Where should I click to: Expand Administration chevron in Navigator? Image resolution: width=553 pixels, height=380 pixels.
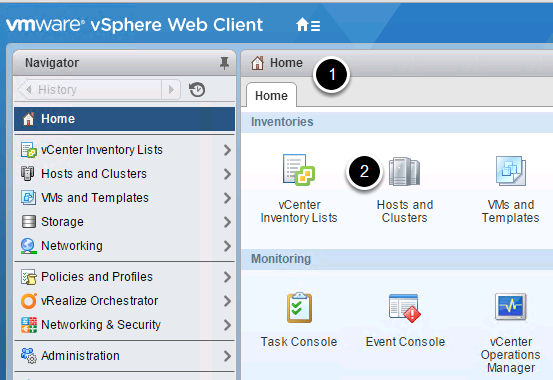227,356
